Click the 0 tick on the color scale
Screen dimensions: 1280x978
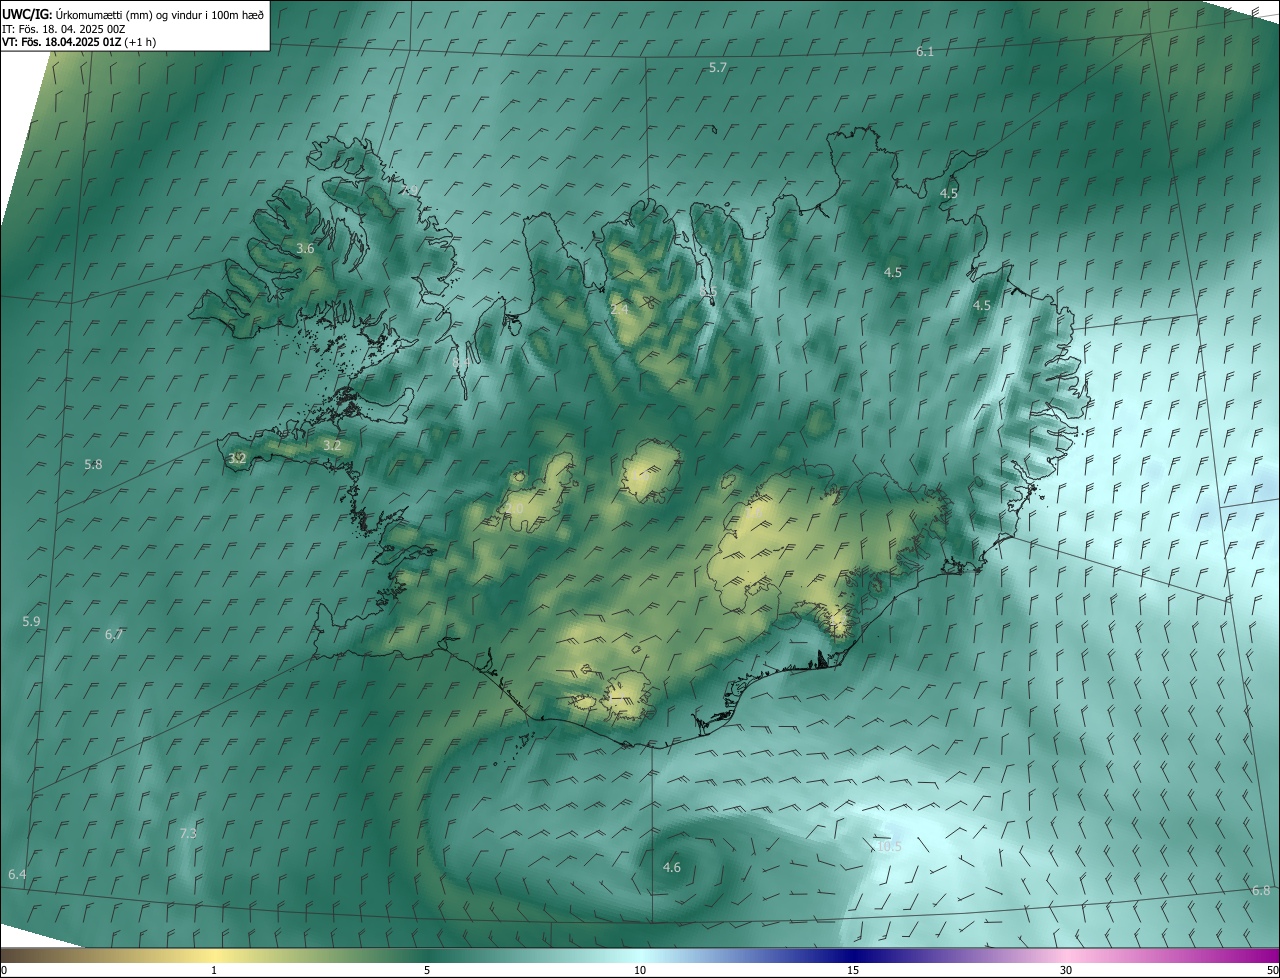pyautogui.click(x=4, y=970)
